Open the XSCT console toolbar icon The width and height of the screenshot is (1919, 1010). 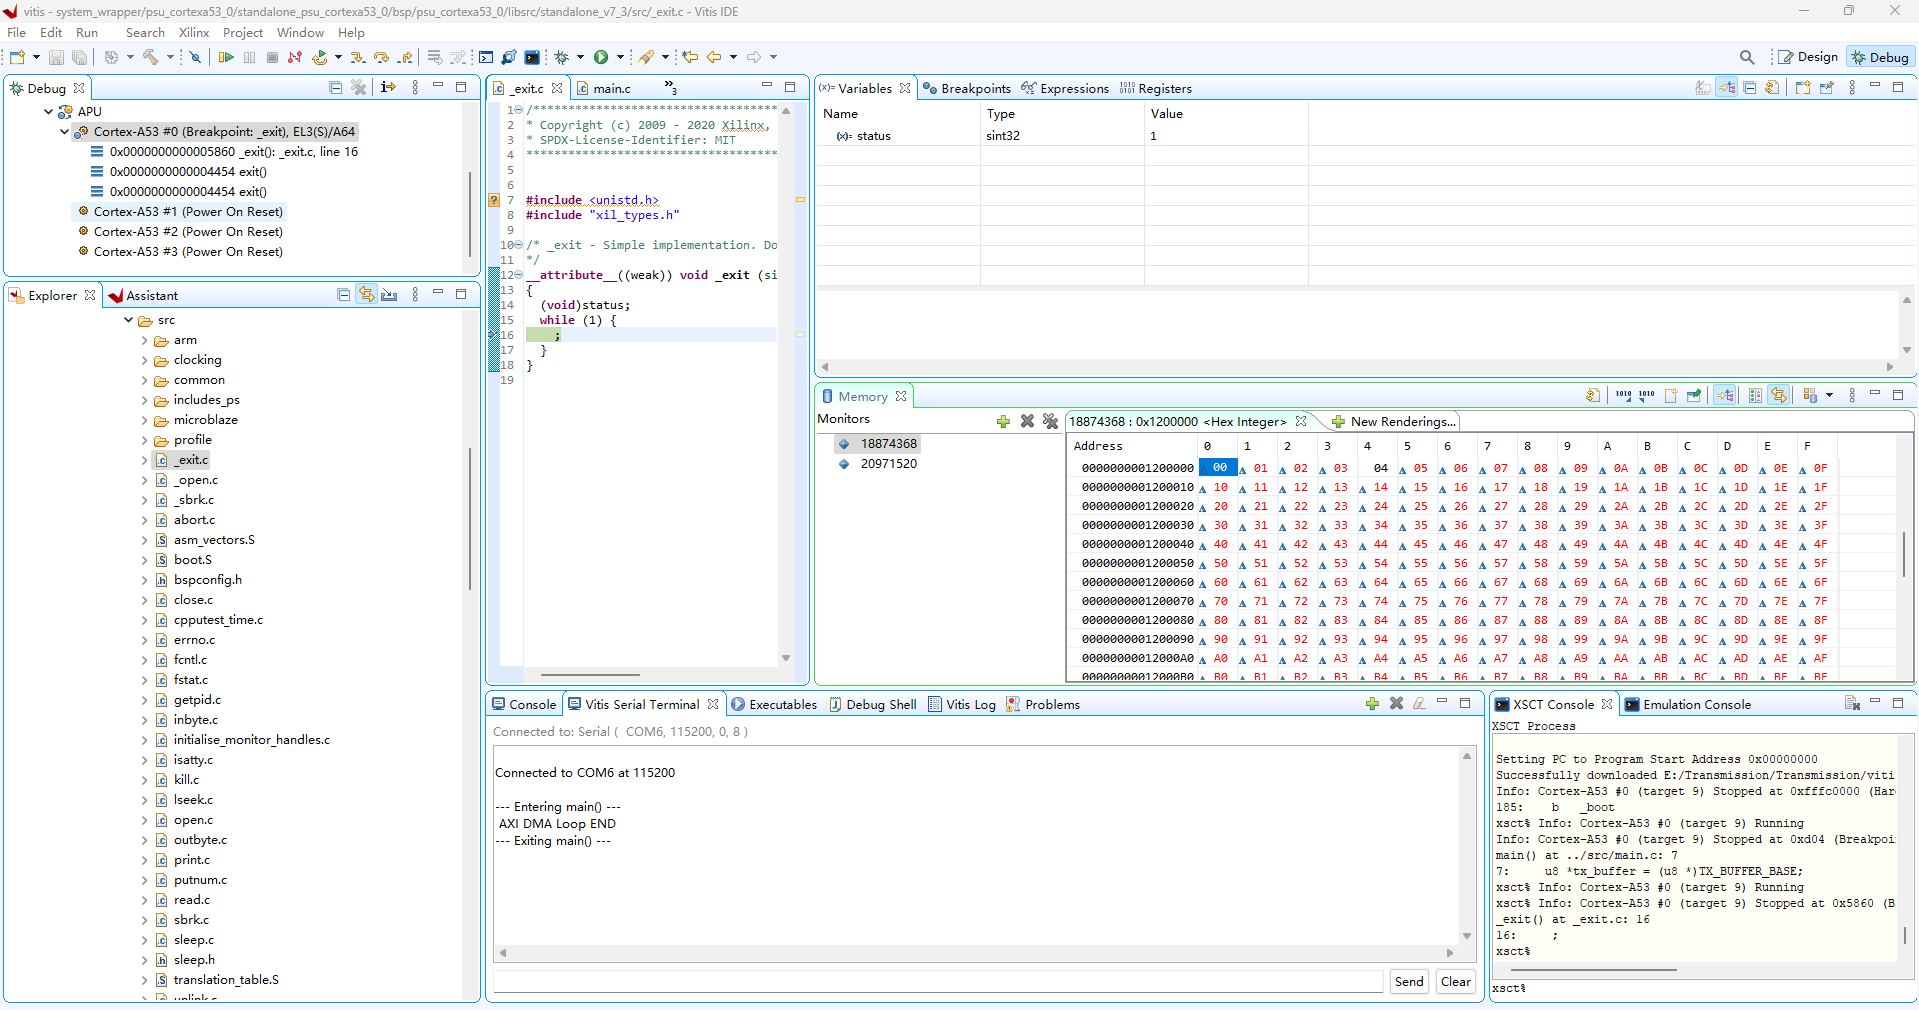[532, 57]
